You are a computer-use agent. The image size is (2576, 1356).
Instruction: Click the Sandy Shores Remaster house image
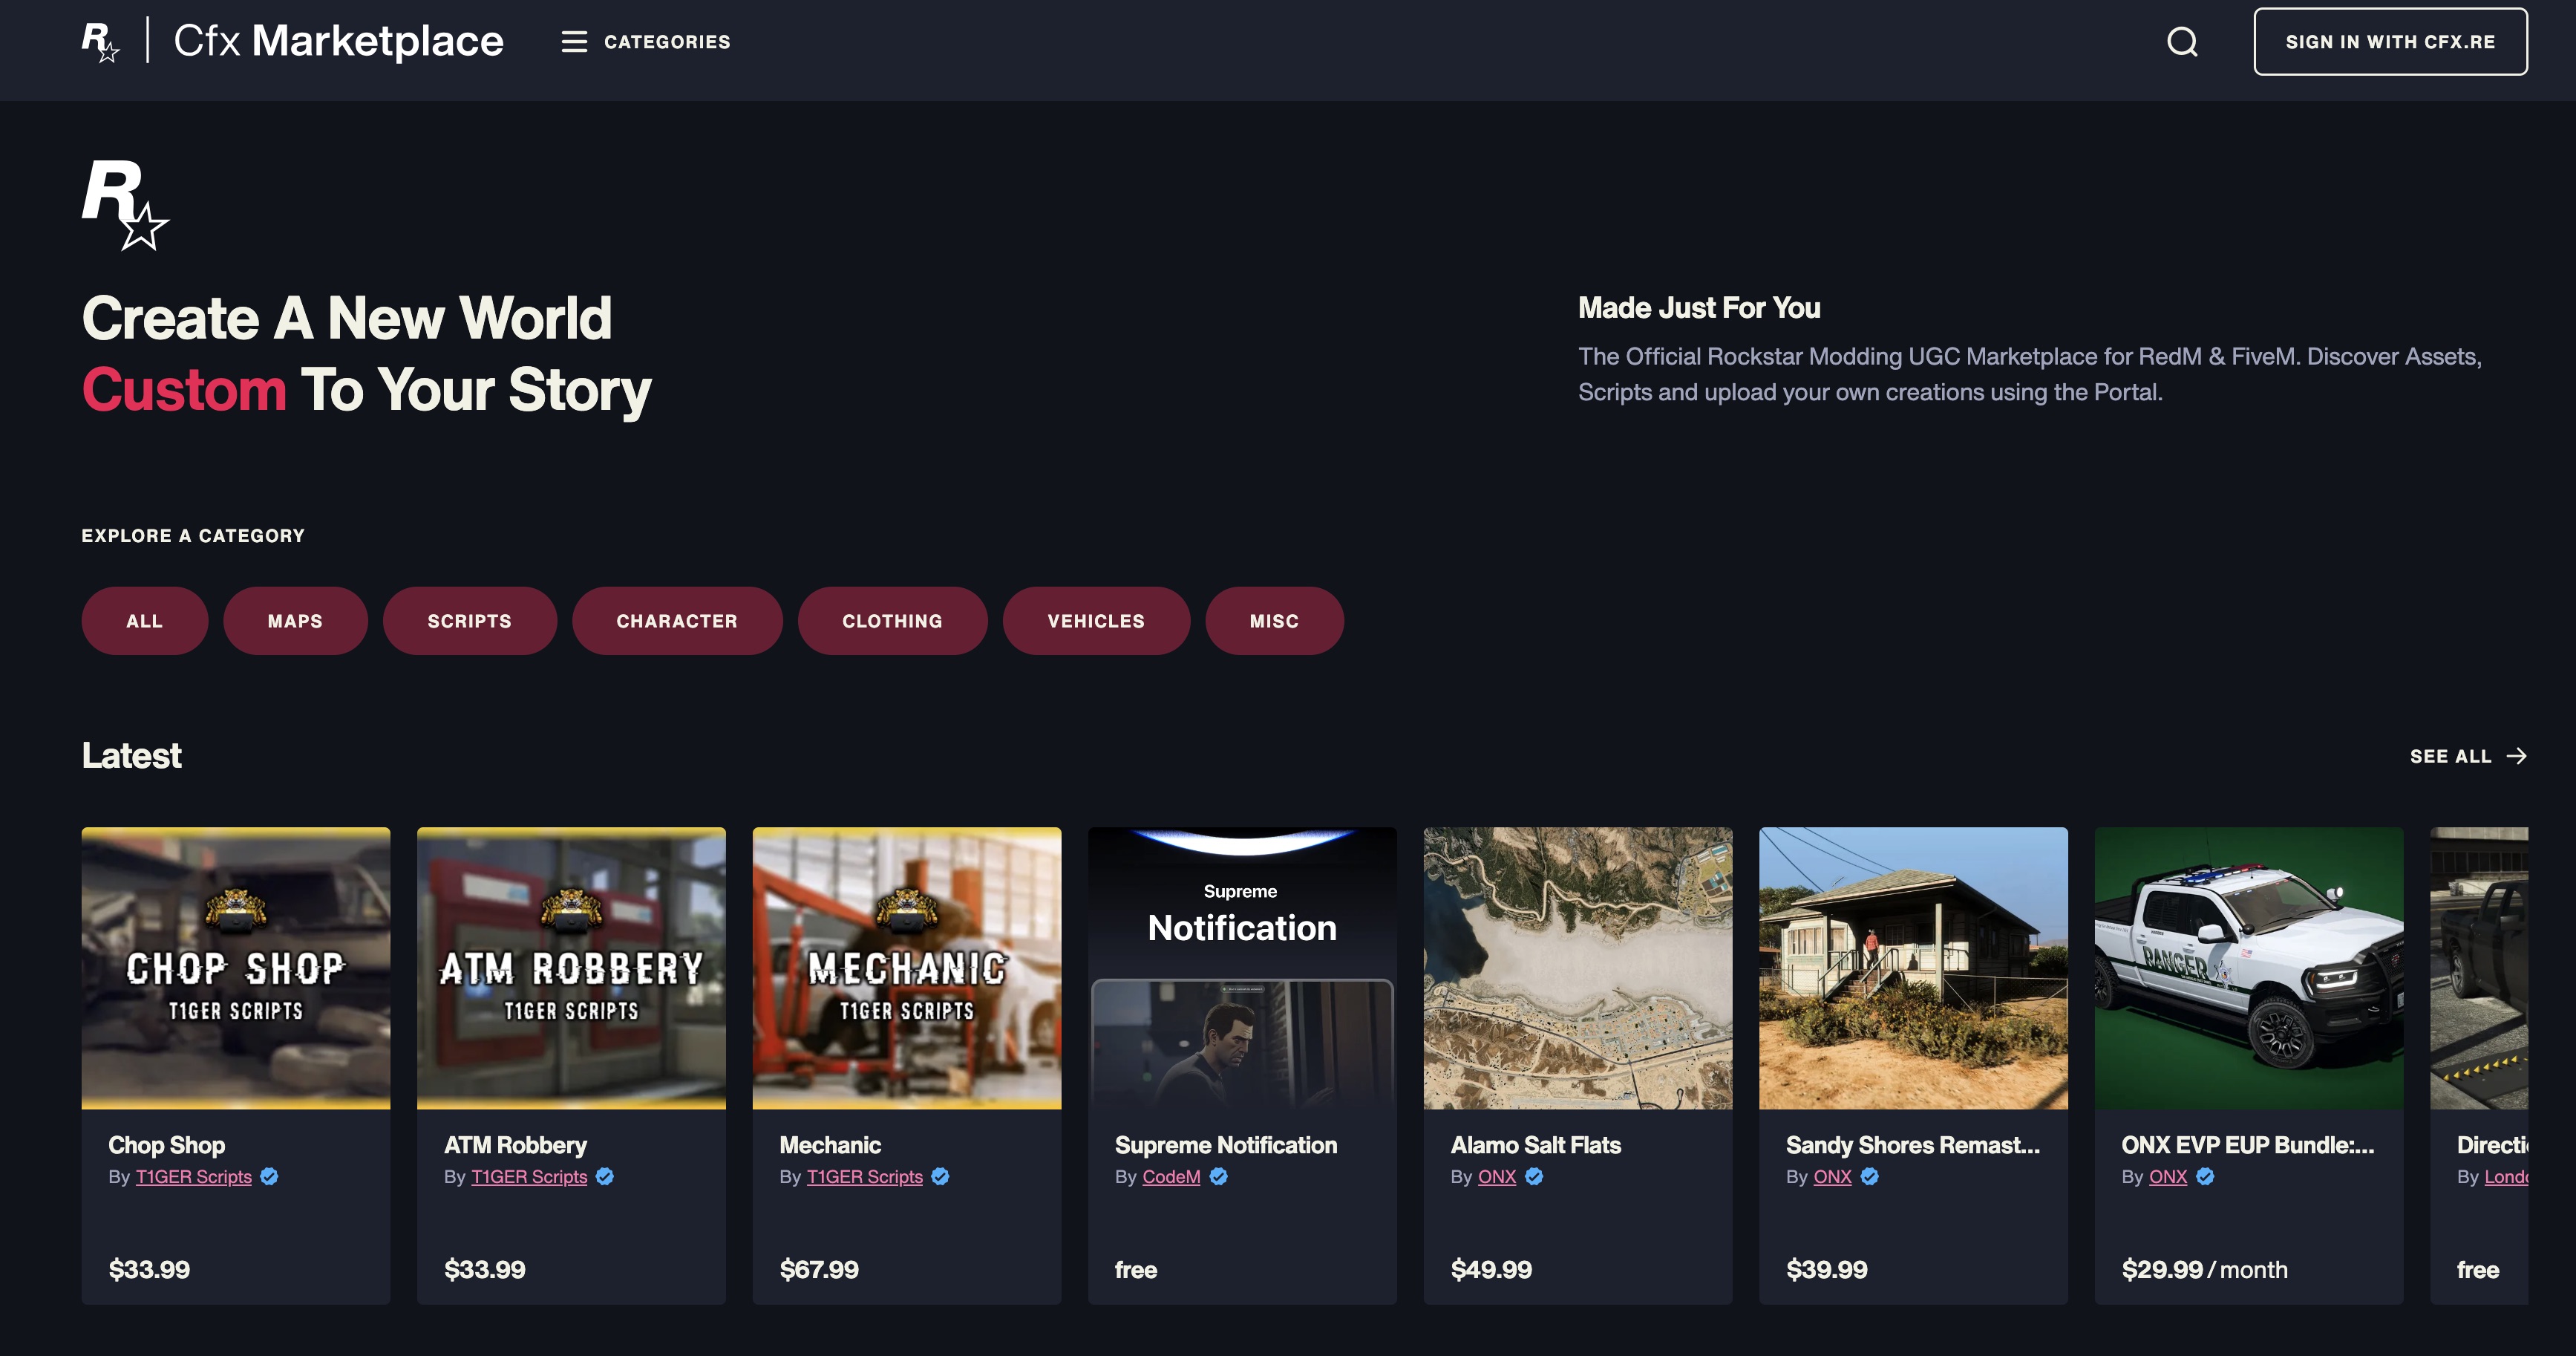pos(1913,967)
